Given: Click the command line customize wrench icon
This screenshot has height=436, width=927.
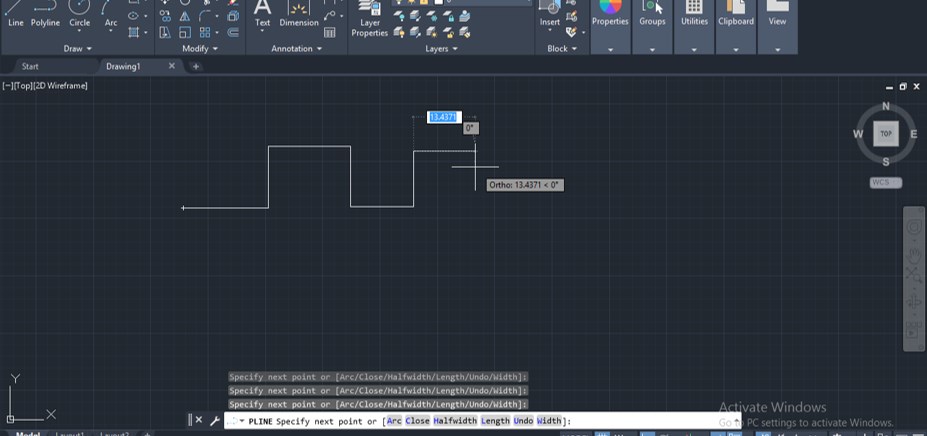Looking at the screenshot, I should 215,420.
